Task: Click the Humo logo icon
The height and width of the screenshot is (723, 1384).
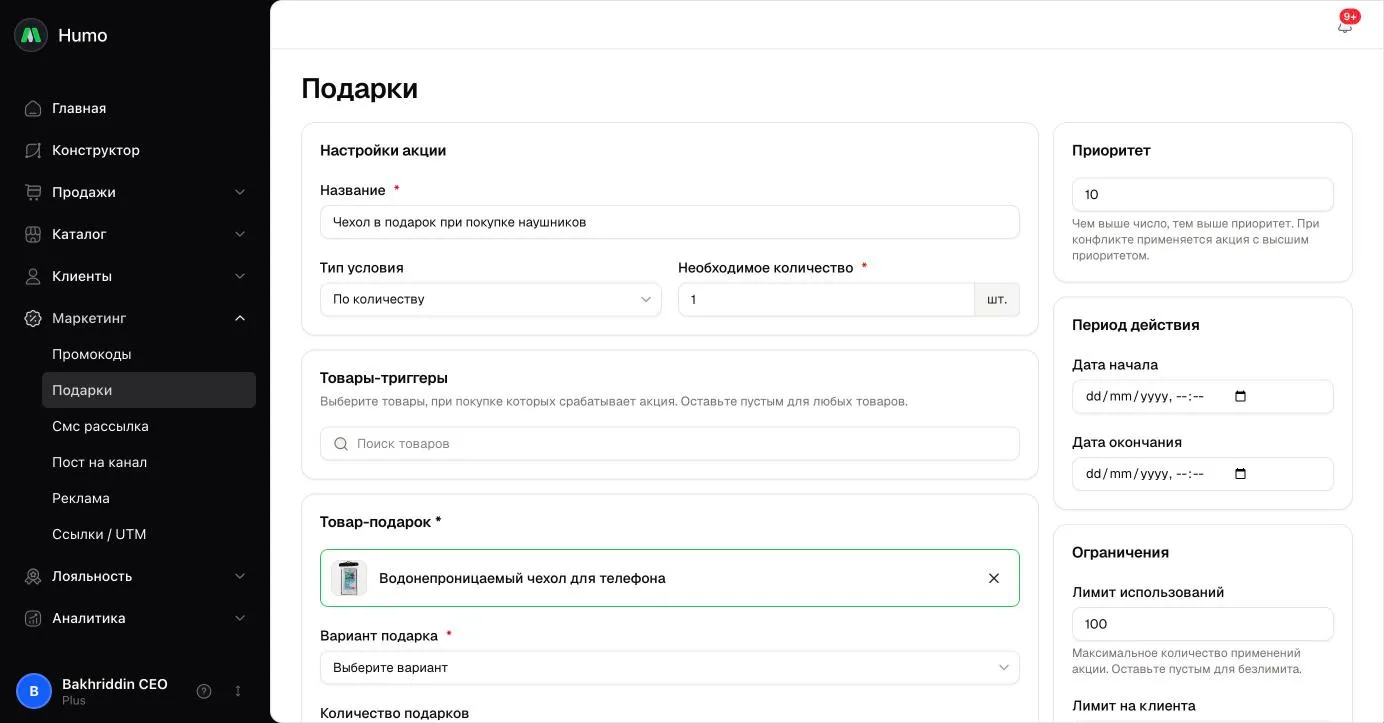Action: click(x=31, y=35)
